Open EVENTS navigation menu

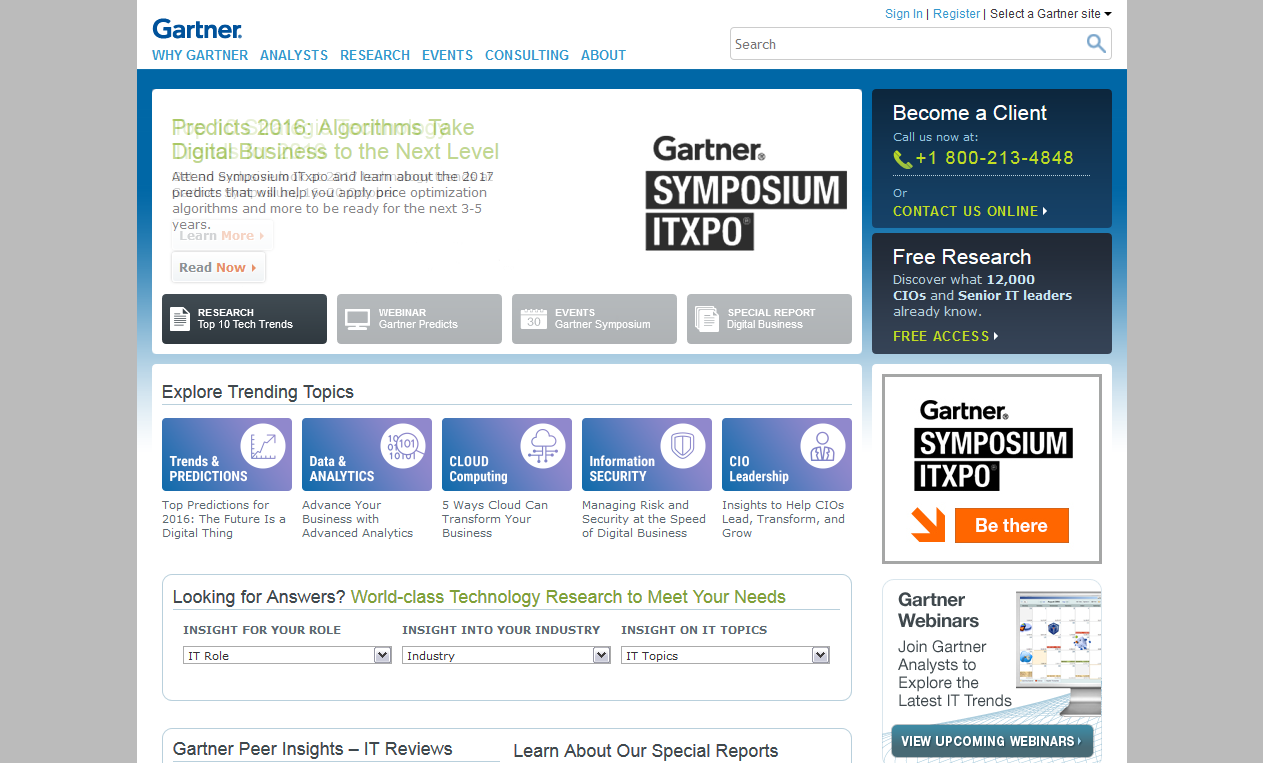click(447, 55)
